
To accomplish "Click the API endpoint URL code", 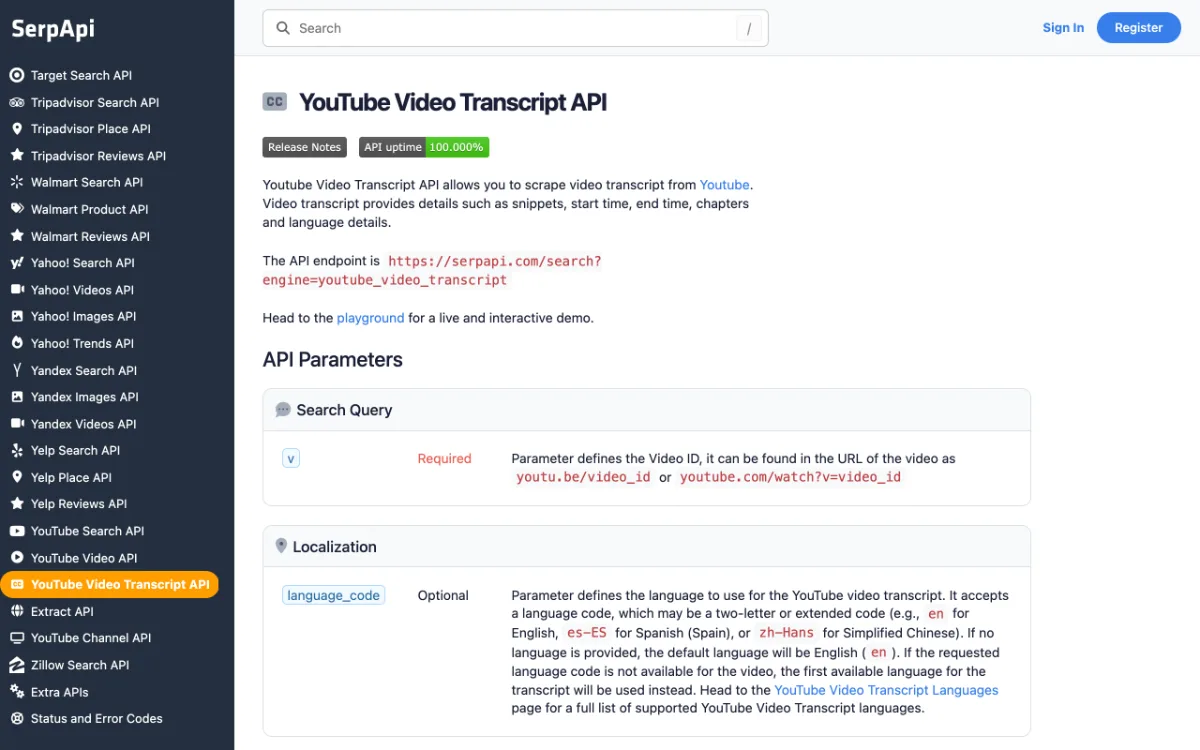I will click(432, 270).
